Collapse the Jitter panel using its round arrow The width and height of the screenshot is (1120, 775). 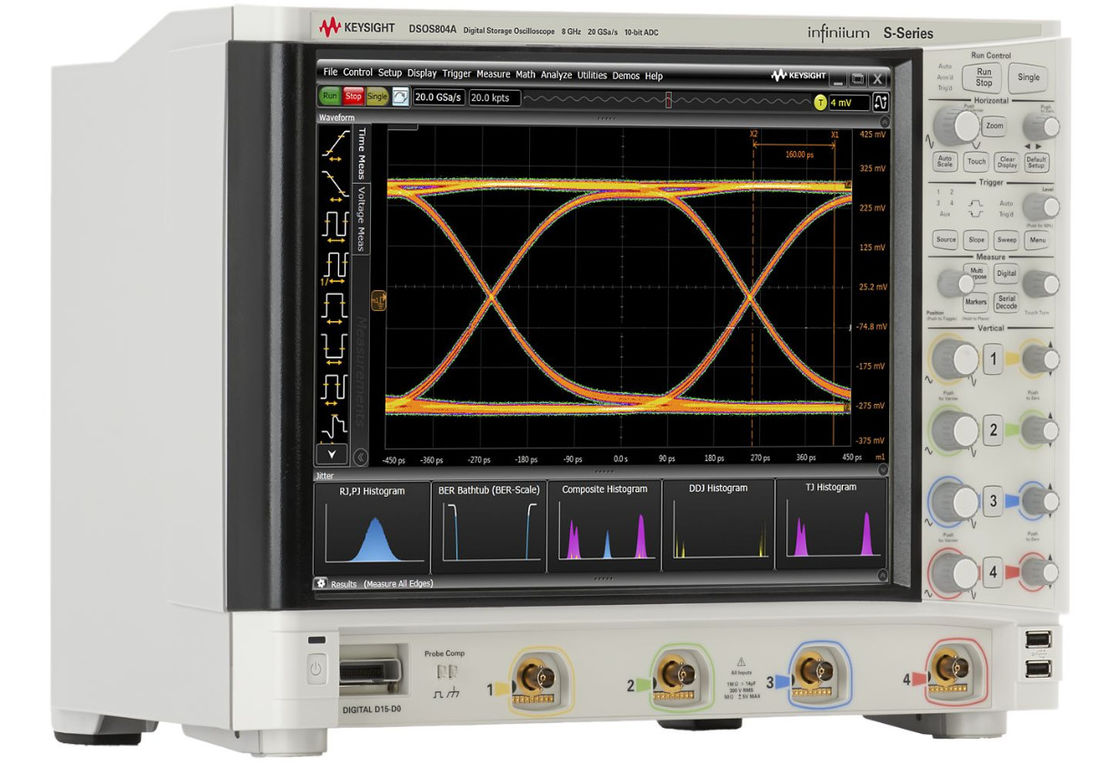point(884,469)
